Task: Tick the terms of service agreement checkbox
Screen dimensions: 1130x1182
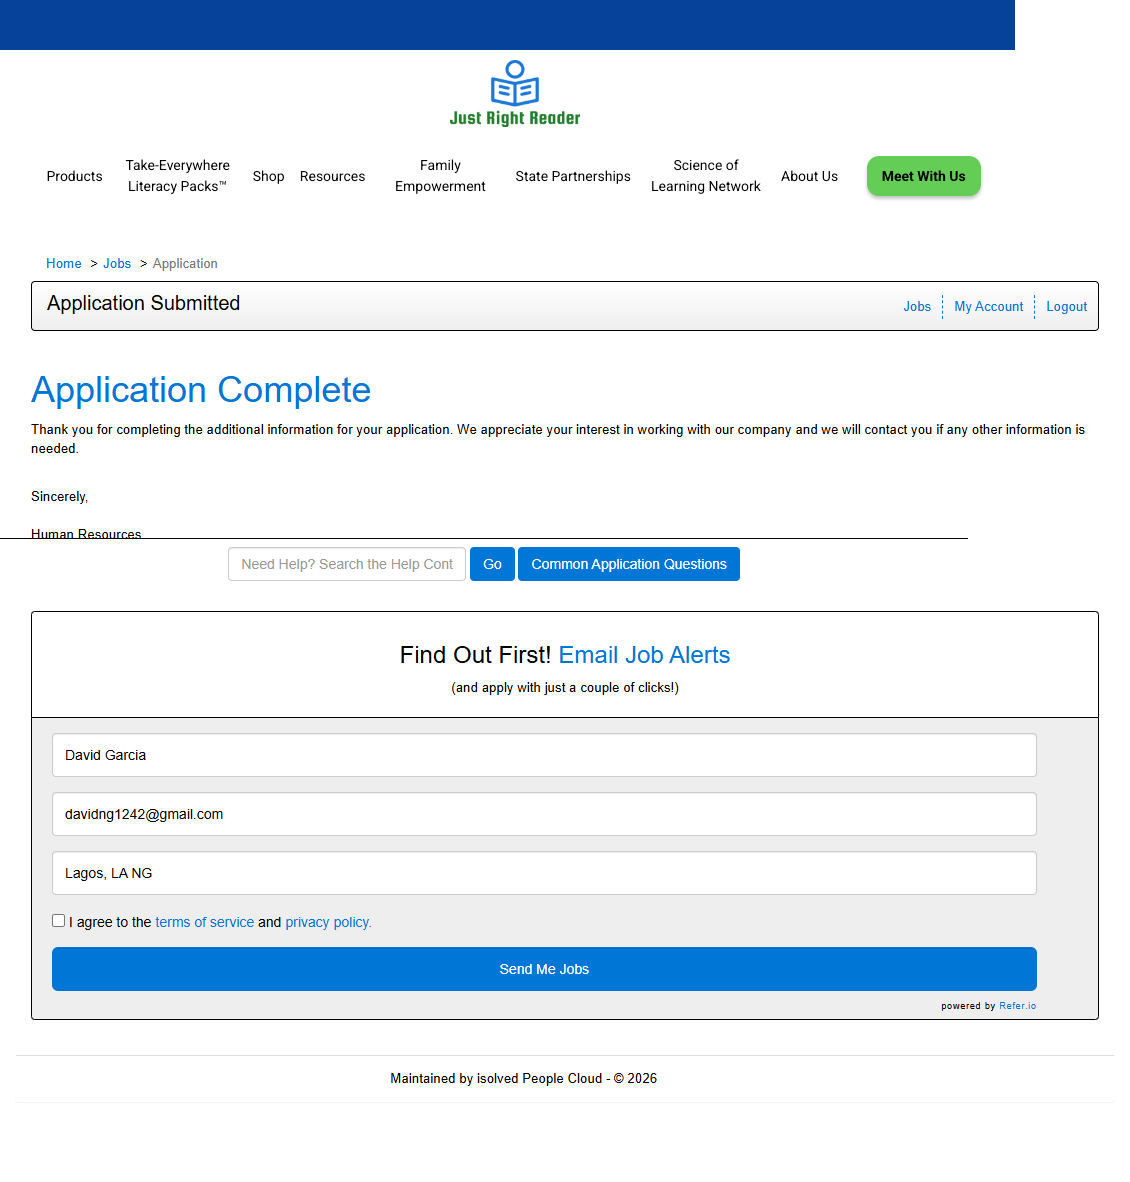Action: [59, 921]
